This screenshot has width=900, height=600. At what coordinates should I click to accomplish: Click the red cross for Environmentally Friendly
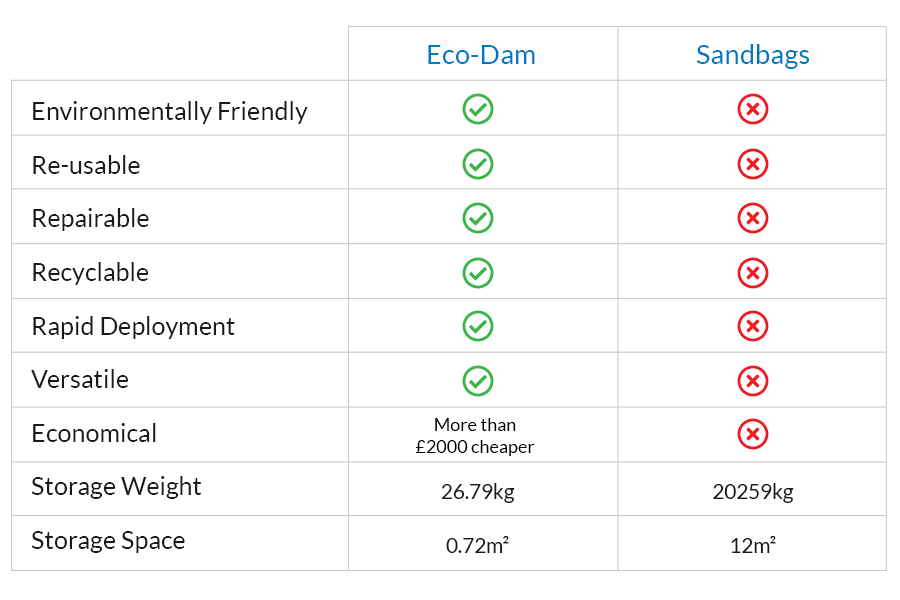coord(752,109)
